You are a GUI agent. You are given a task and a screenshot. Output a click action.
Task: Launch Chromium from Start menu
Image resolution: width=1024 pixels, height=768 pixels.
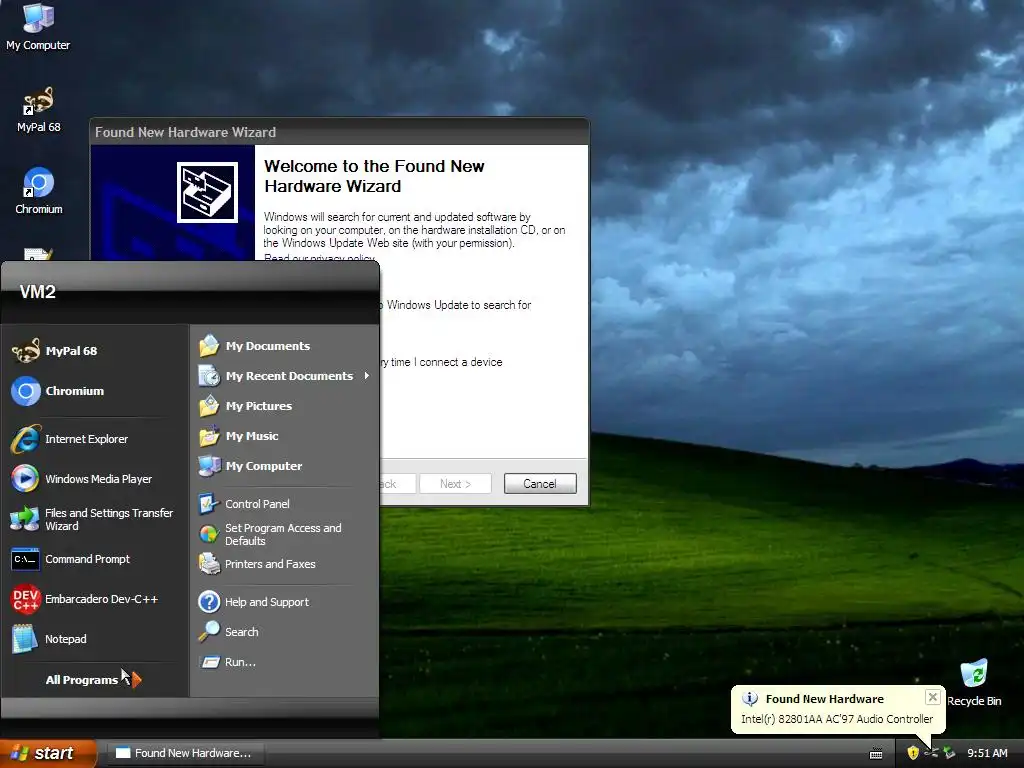point(95,391)
